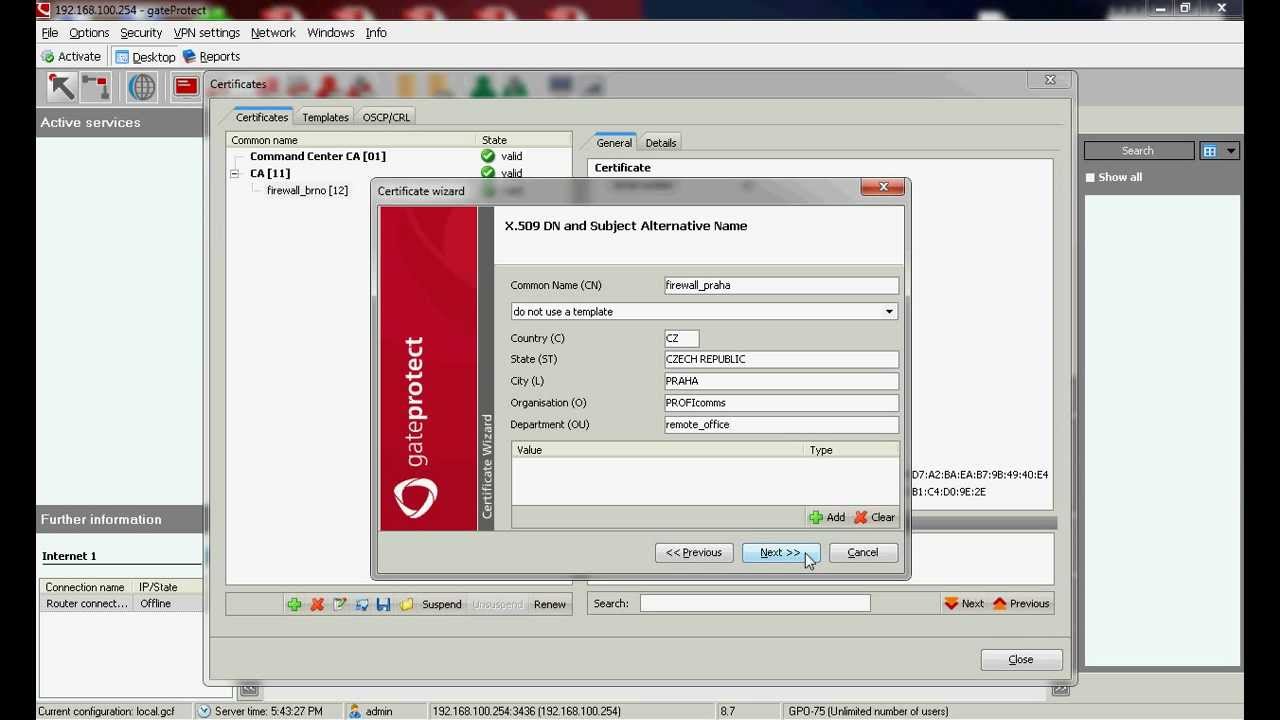Click the Value column header in wizard
This screenshot has width=1280, height=720.
pos(658,450)
